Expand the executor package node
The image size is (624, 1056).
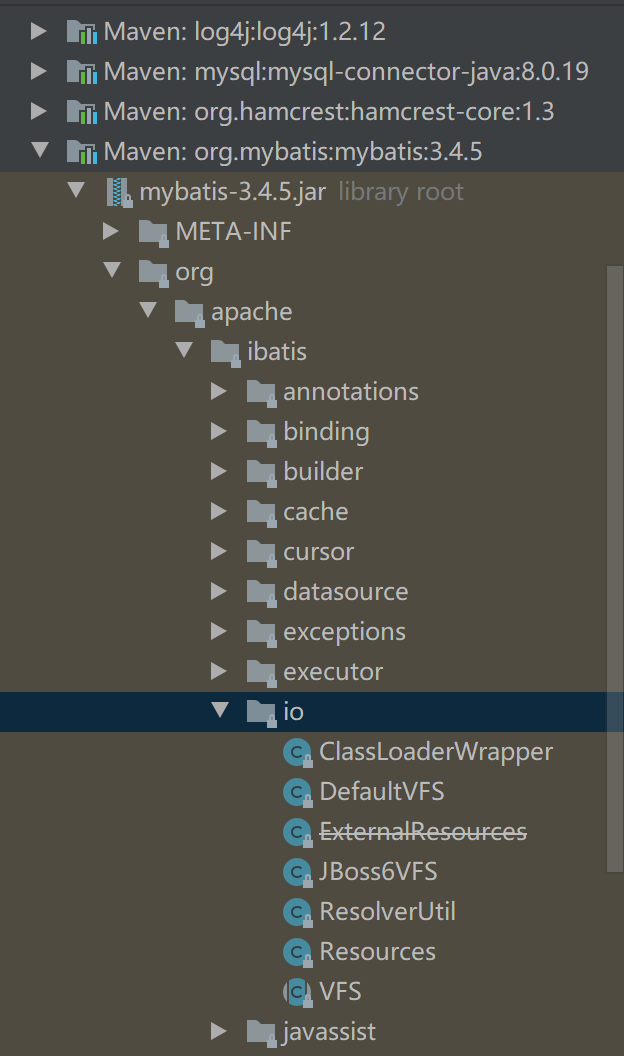coord(219,671)
